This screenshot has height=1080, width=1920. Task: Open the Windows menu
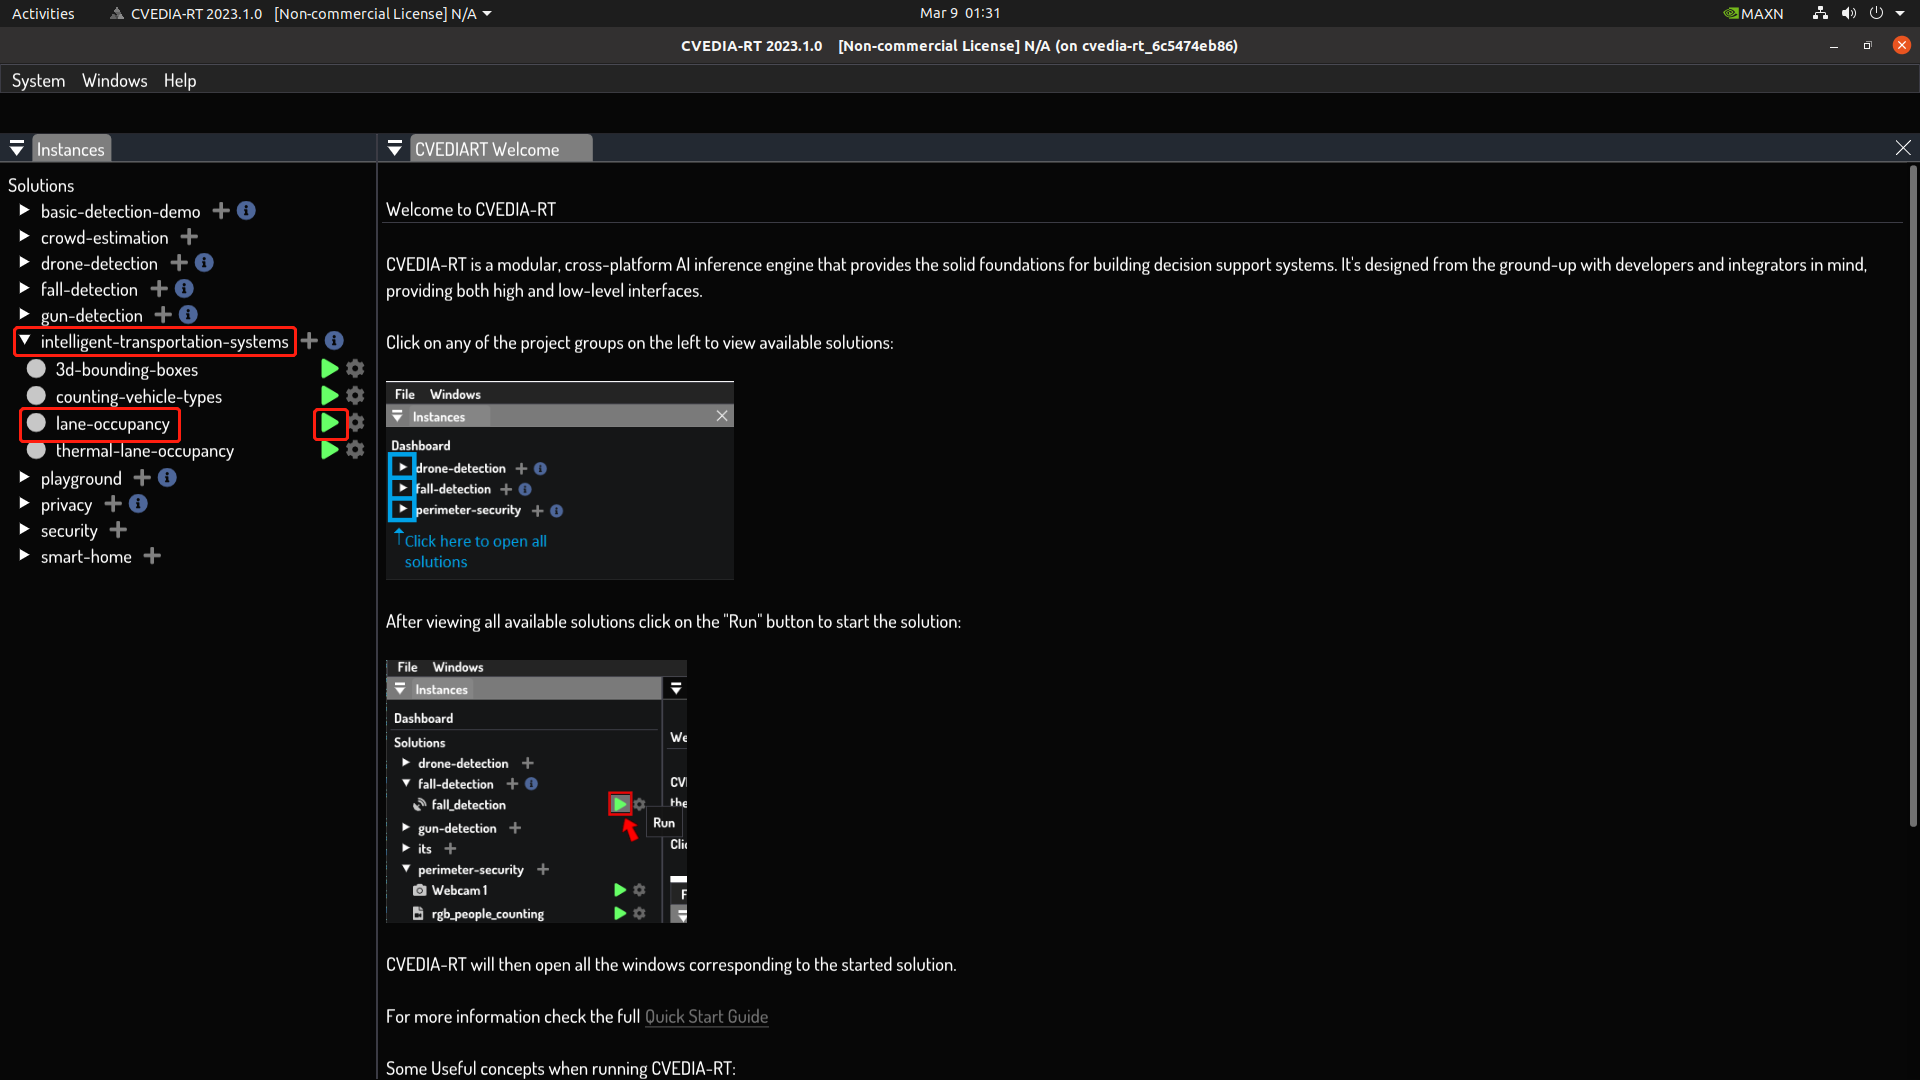114,81
